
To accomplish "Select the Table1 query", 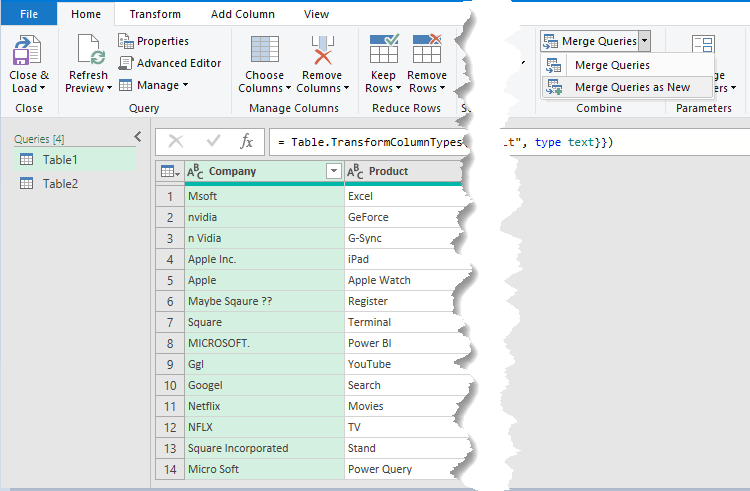I will pos(76,160).
